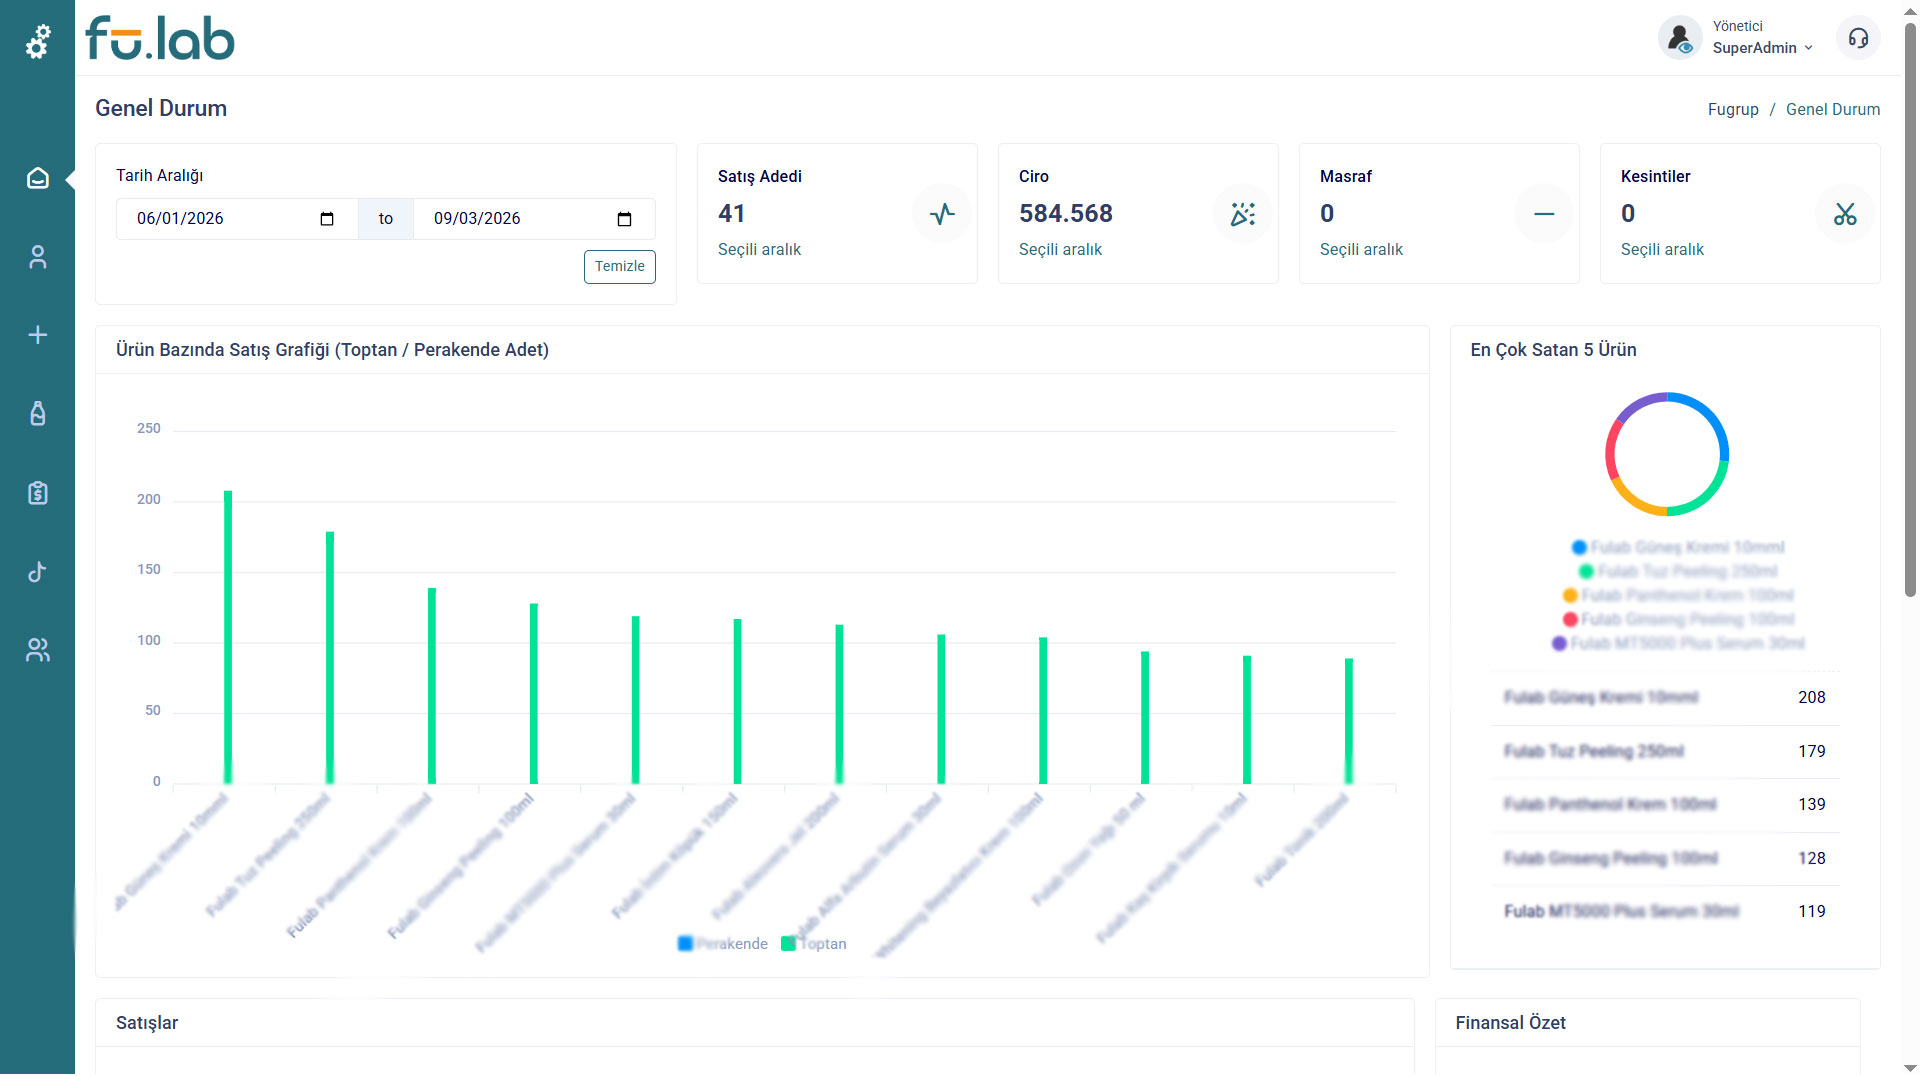Click the Finansal Özet section heading

(x=1511, y=1023)
